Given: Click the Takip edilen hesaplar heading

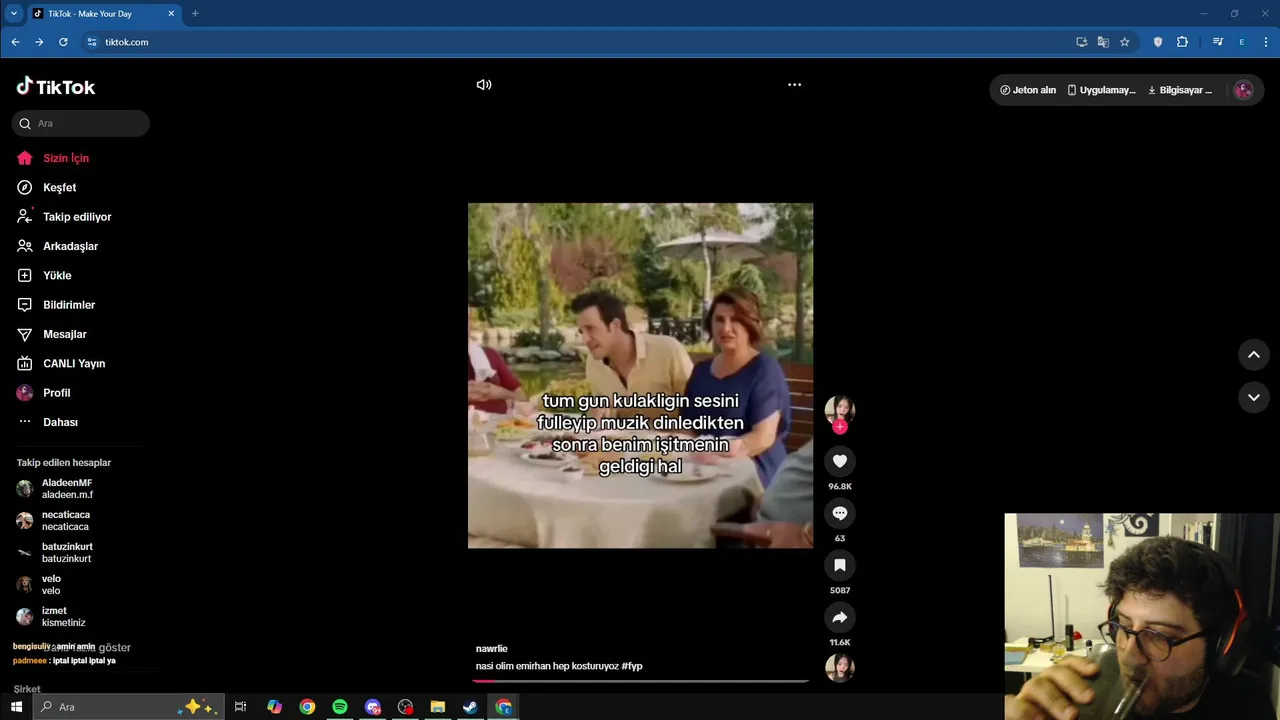Looking at the screenshot, I should coord(64,463).
